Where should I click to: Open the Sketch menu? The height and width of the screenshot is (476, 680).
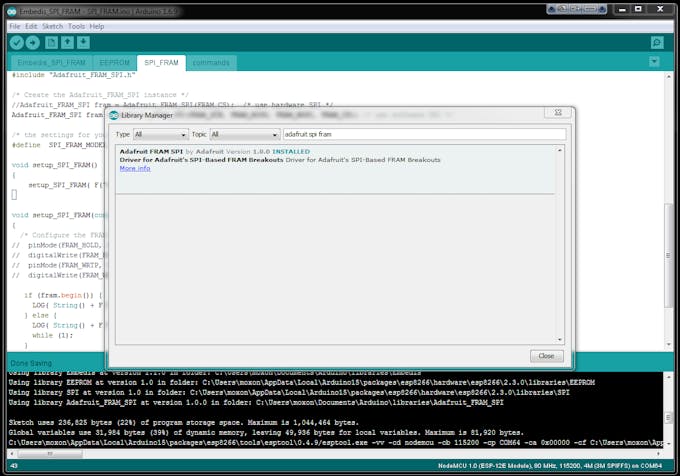[x=52, y=26]
